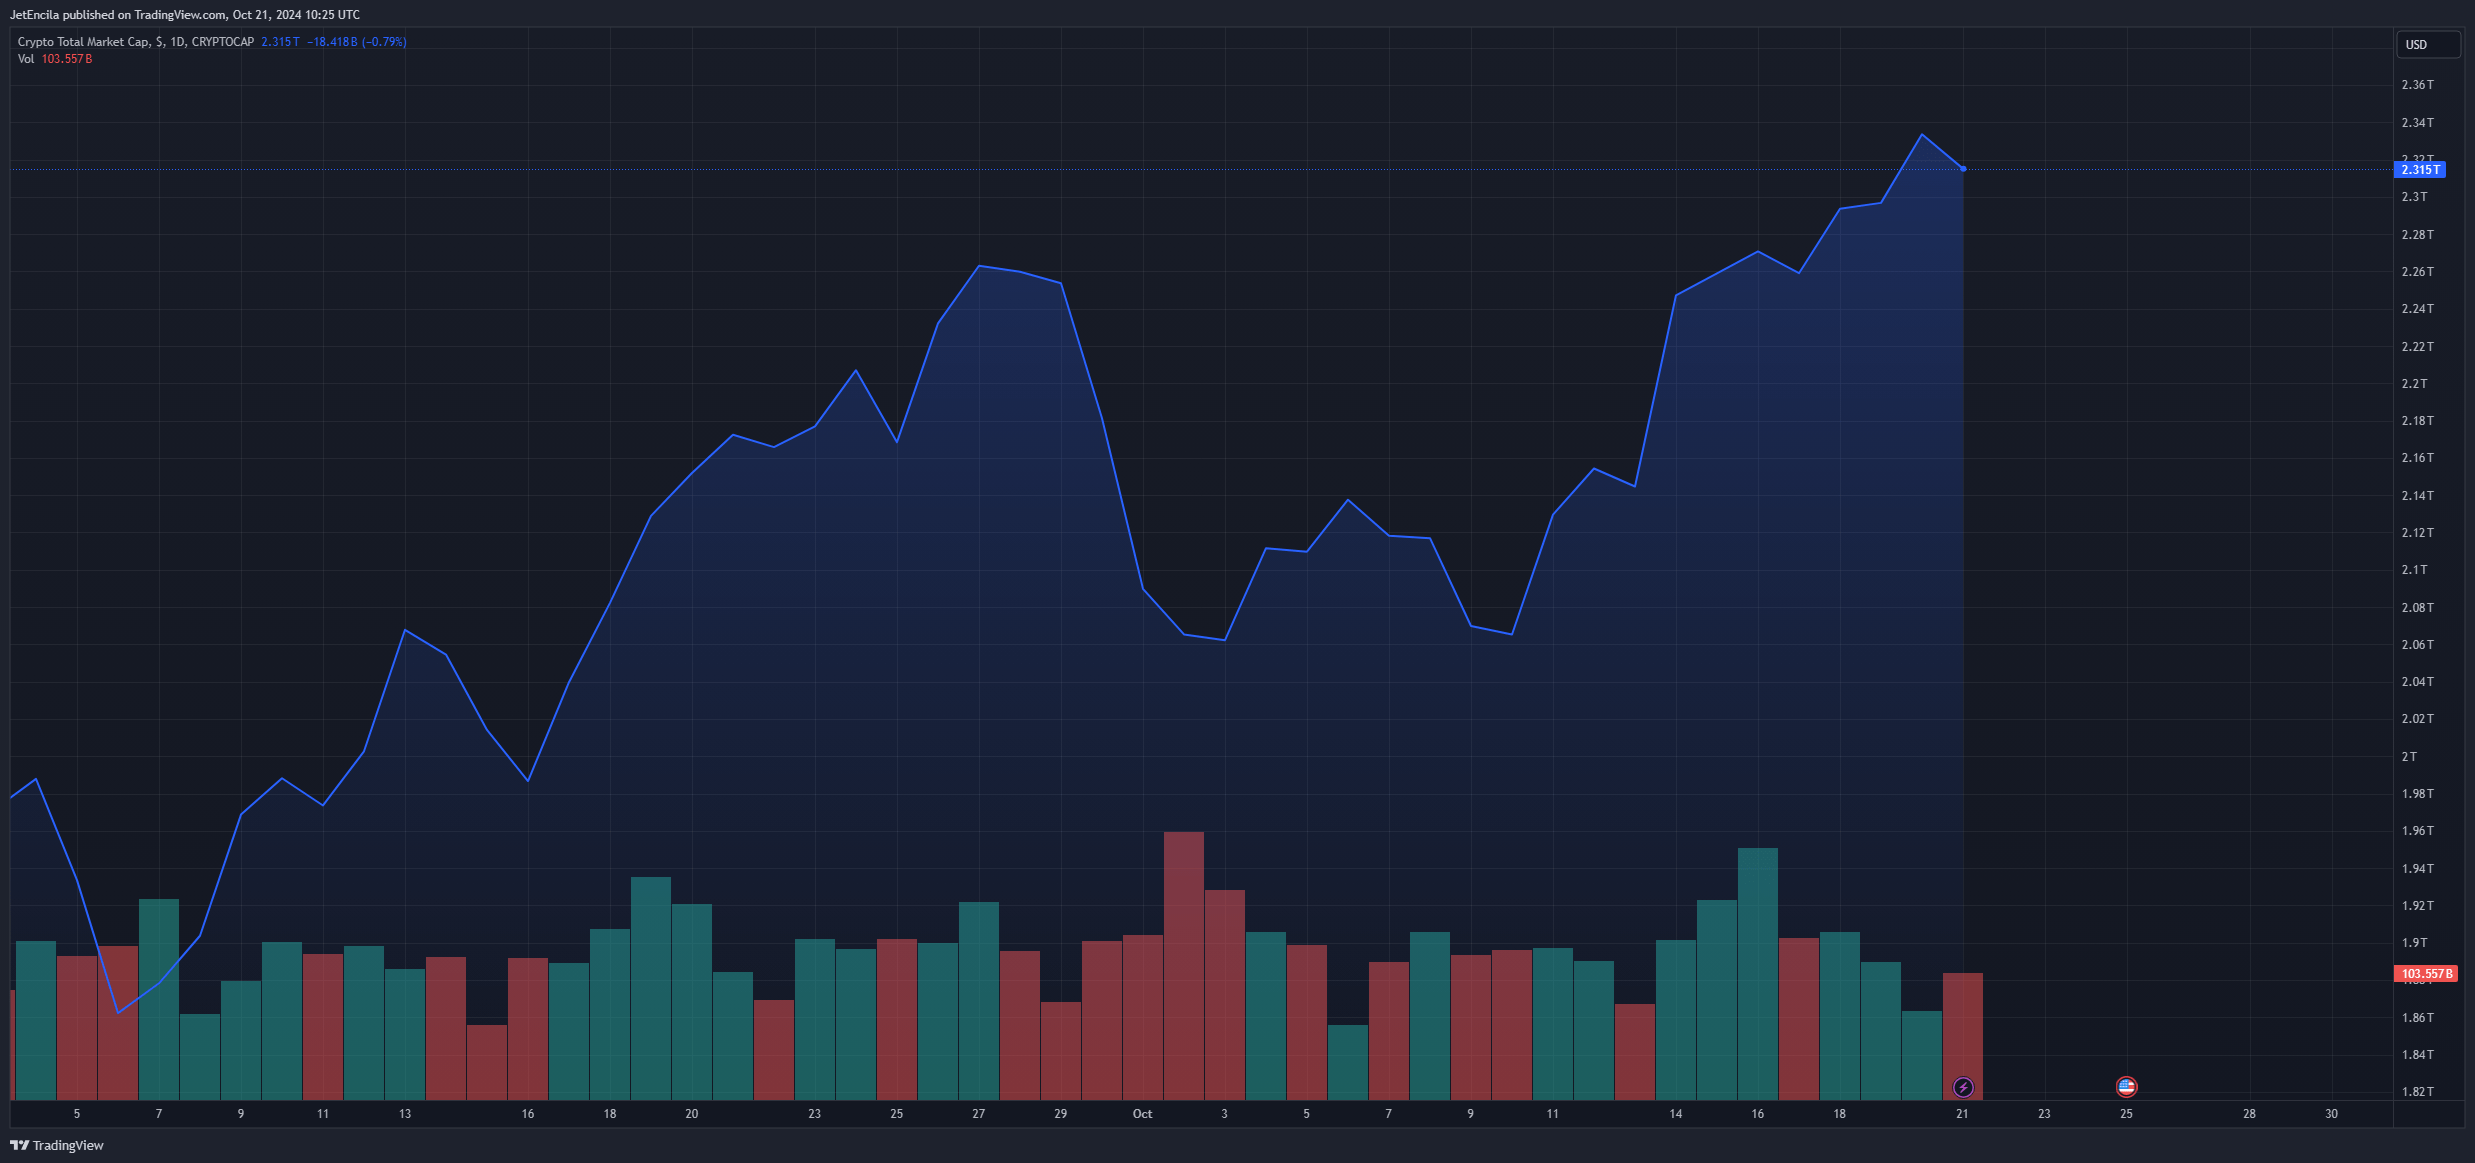
Task: Click the blue 2.315T current price label on the axis
Action: coord(2420,170)
